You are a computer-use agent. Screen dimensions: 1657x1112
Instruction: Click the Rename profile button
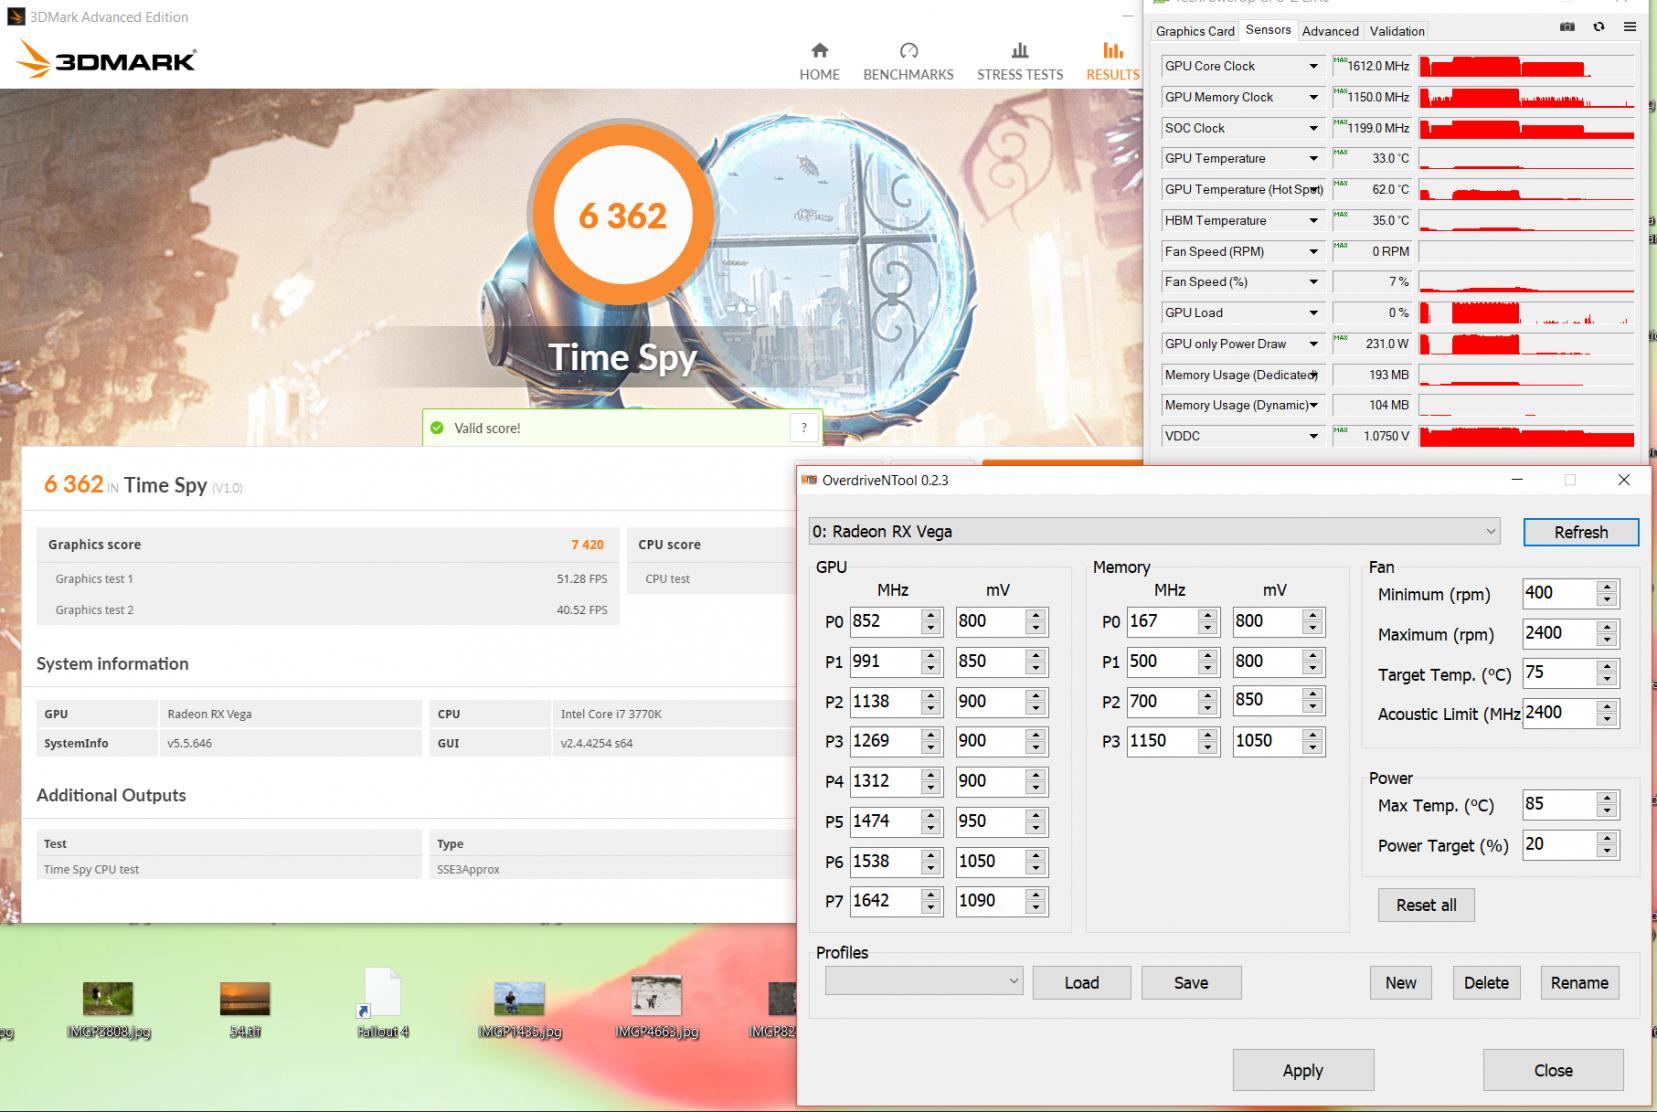1579,983
